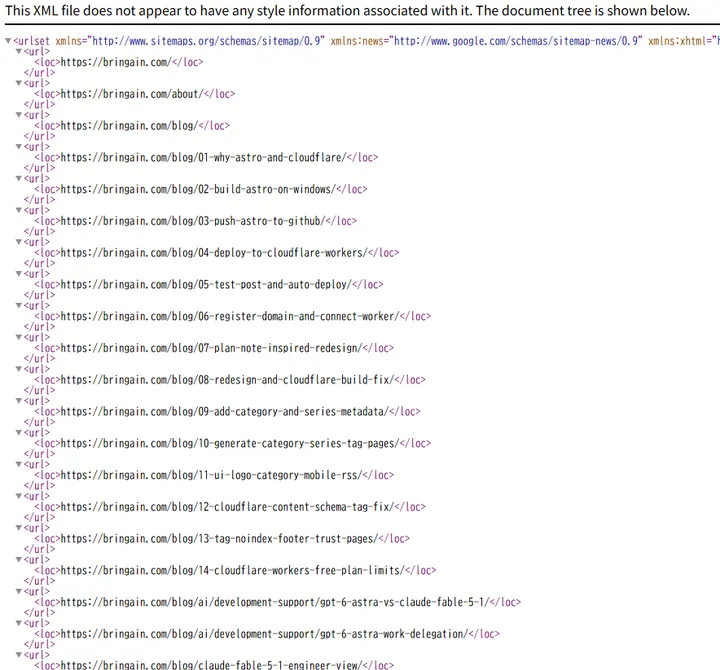Click the "https://bringain.com/blog/" loc text

[129, 126]
